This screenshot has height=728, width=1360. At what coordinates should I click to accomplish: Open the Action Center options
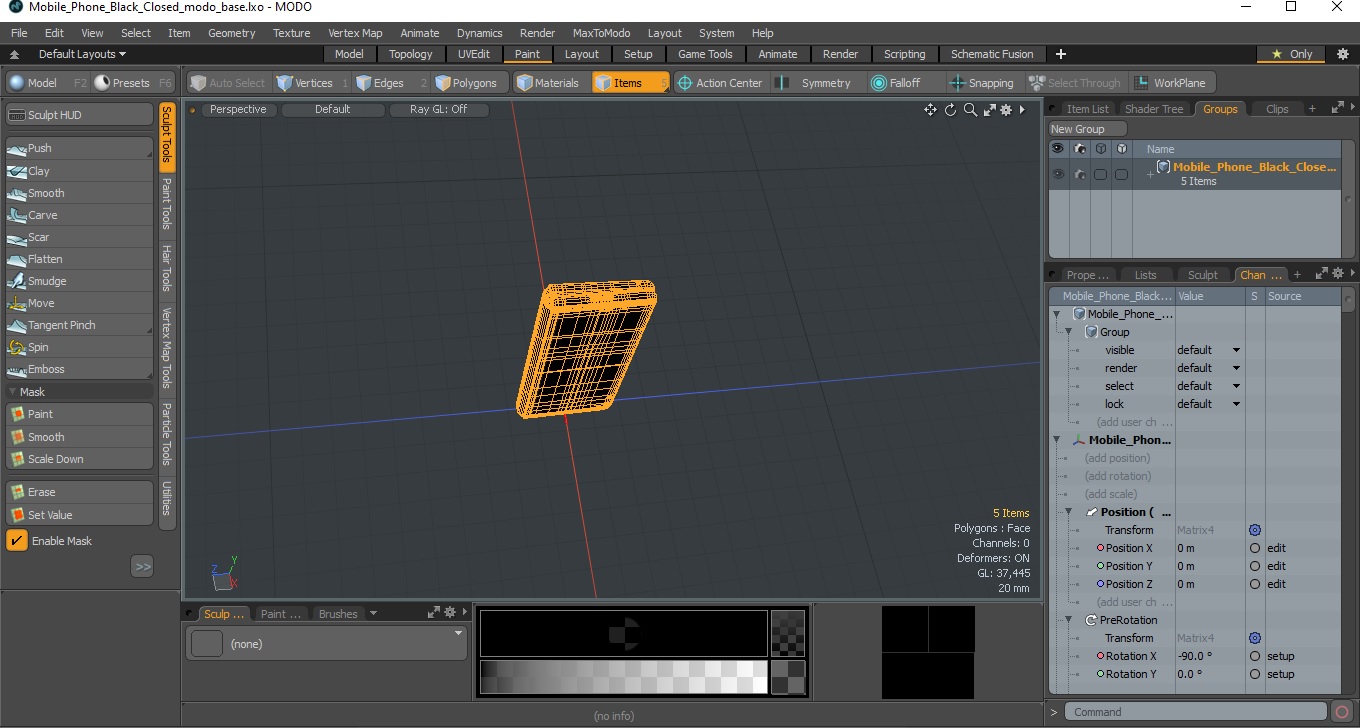[721, 83]
